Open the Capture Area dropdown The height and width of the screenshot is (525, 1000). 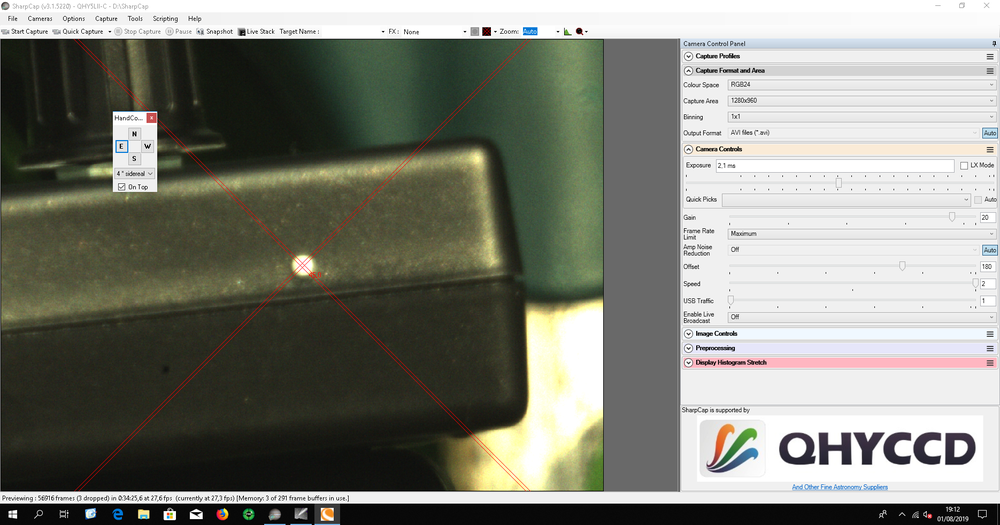[x=862, y=101]
